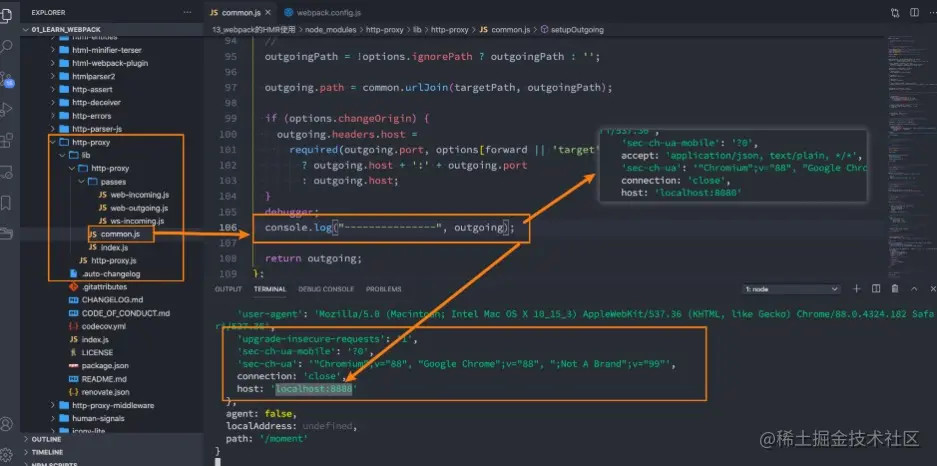
Task: Open Explorer views and more actions ellipsis
Action: [x=188, y=12]
